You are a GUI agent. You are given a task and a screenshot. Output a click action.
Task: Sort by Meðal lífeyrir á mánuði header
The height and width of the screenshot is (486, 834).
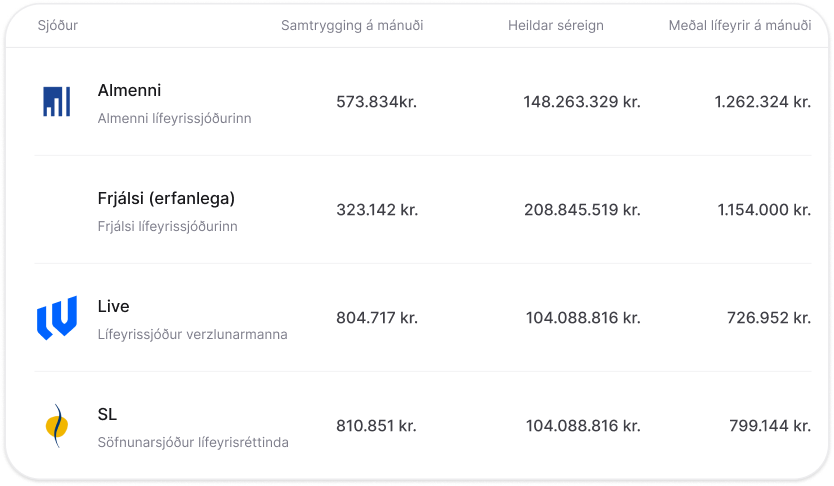coord(739,25)
